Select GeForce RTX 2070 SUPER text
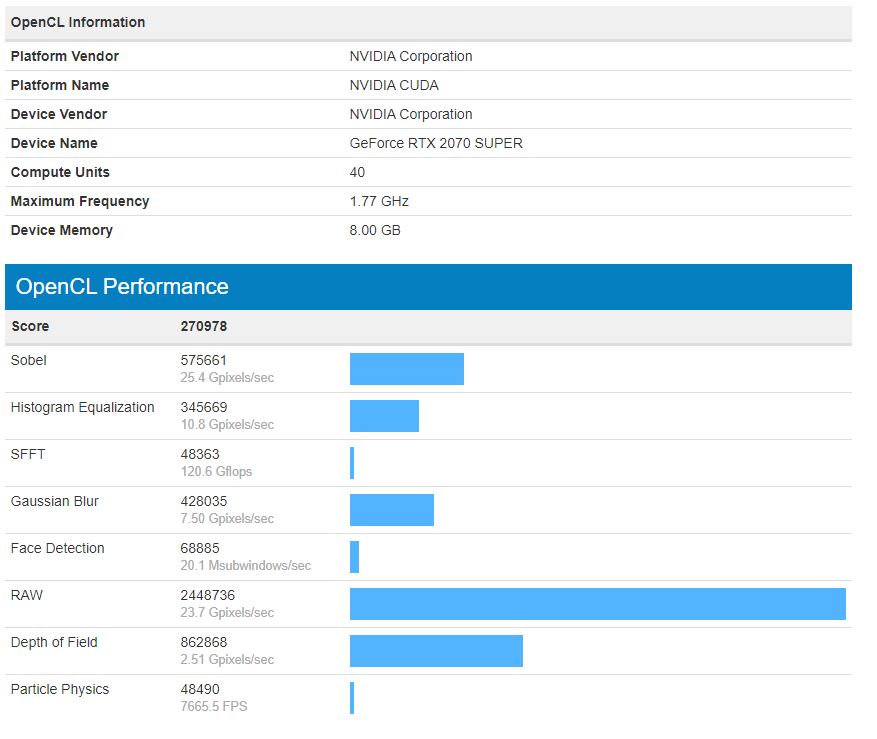The image size is (877, 739). [x=436, y=144]
